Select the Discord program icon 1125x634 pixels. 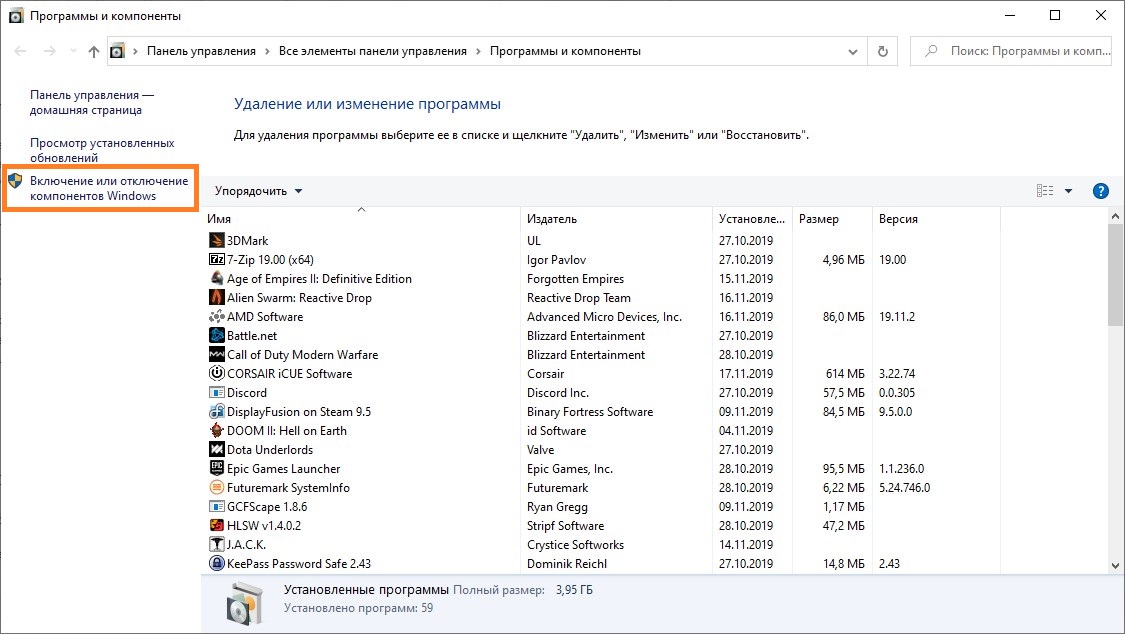217,393
